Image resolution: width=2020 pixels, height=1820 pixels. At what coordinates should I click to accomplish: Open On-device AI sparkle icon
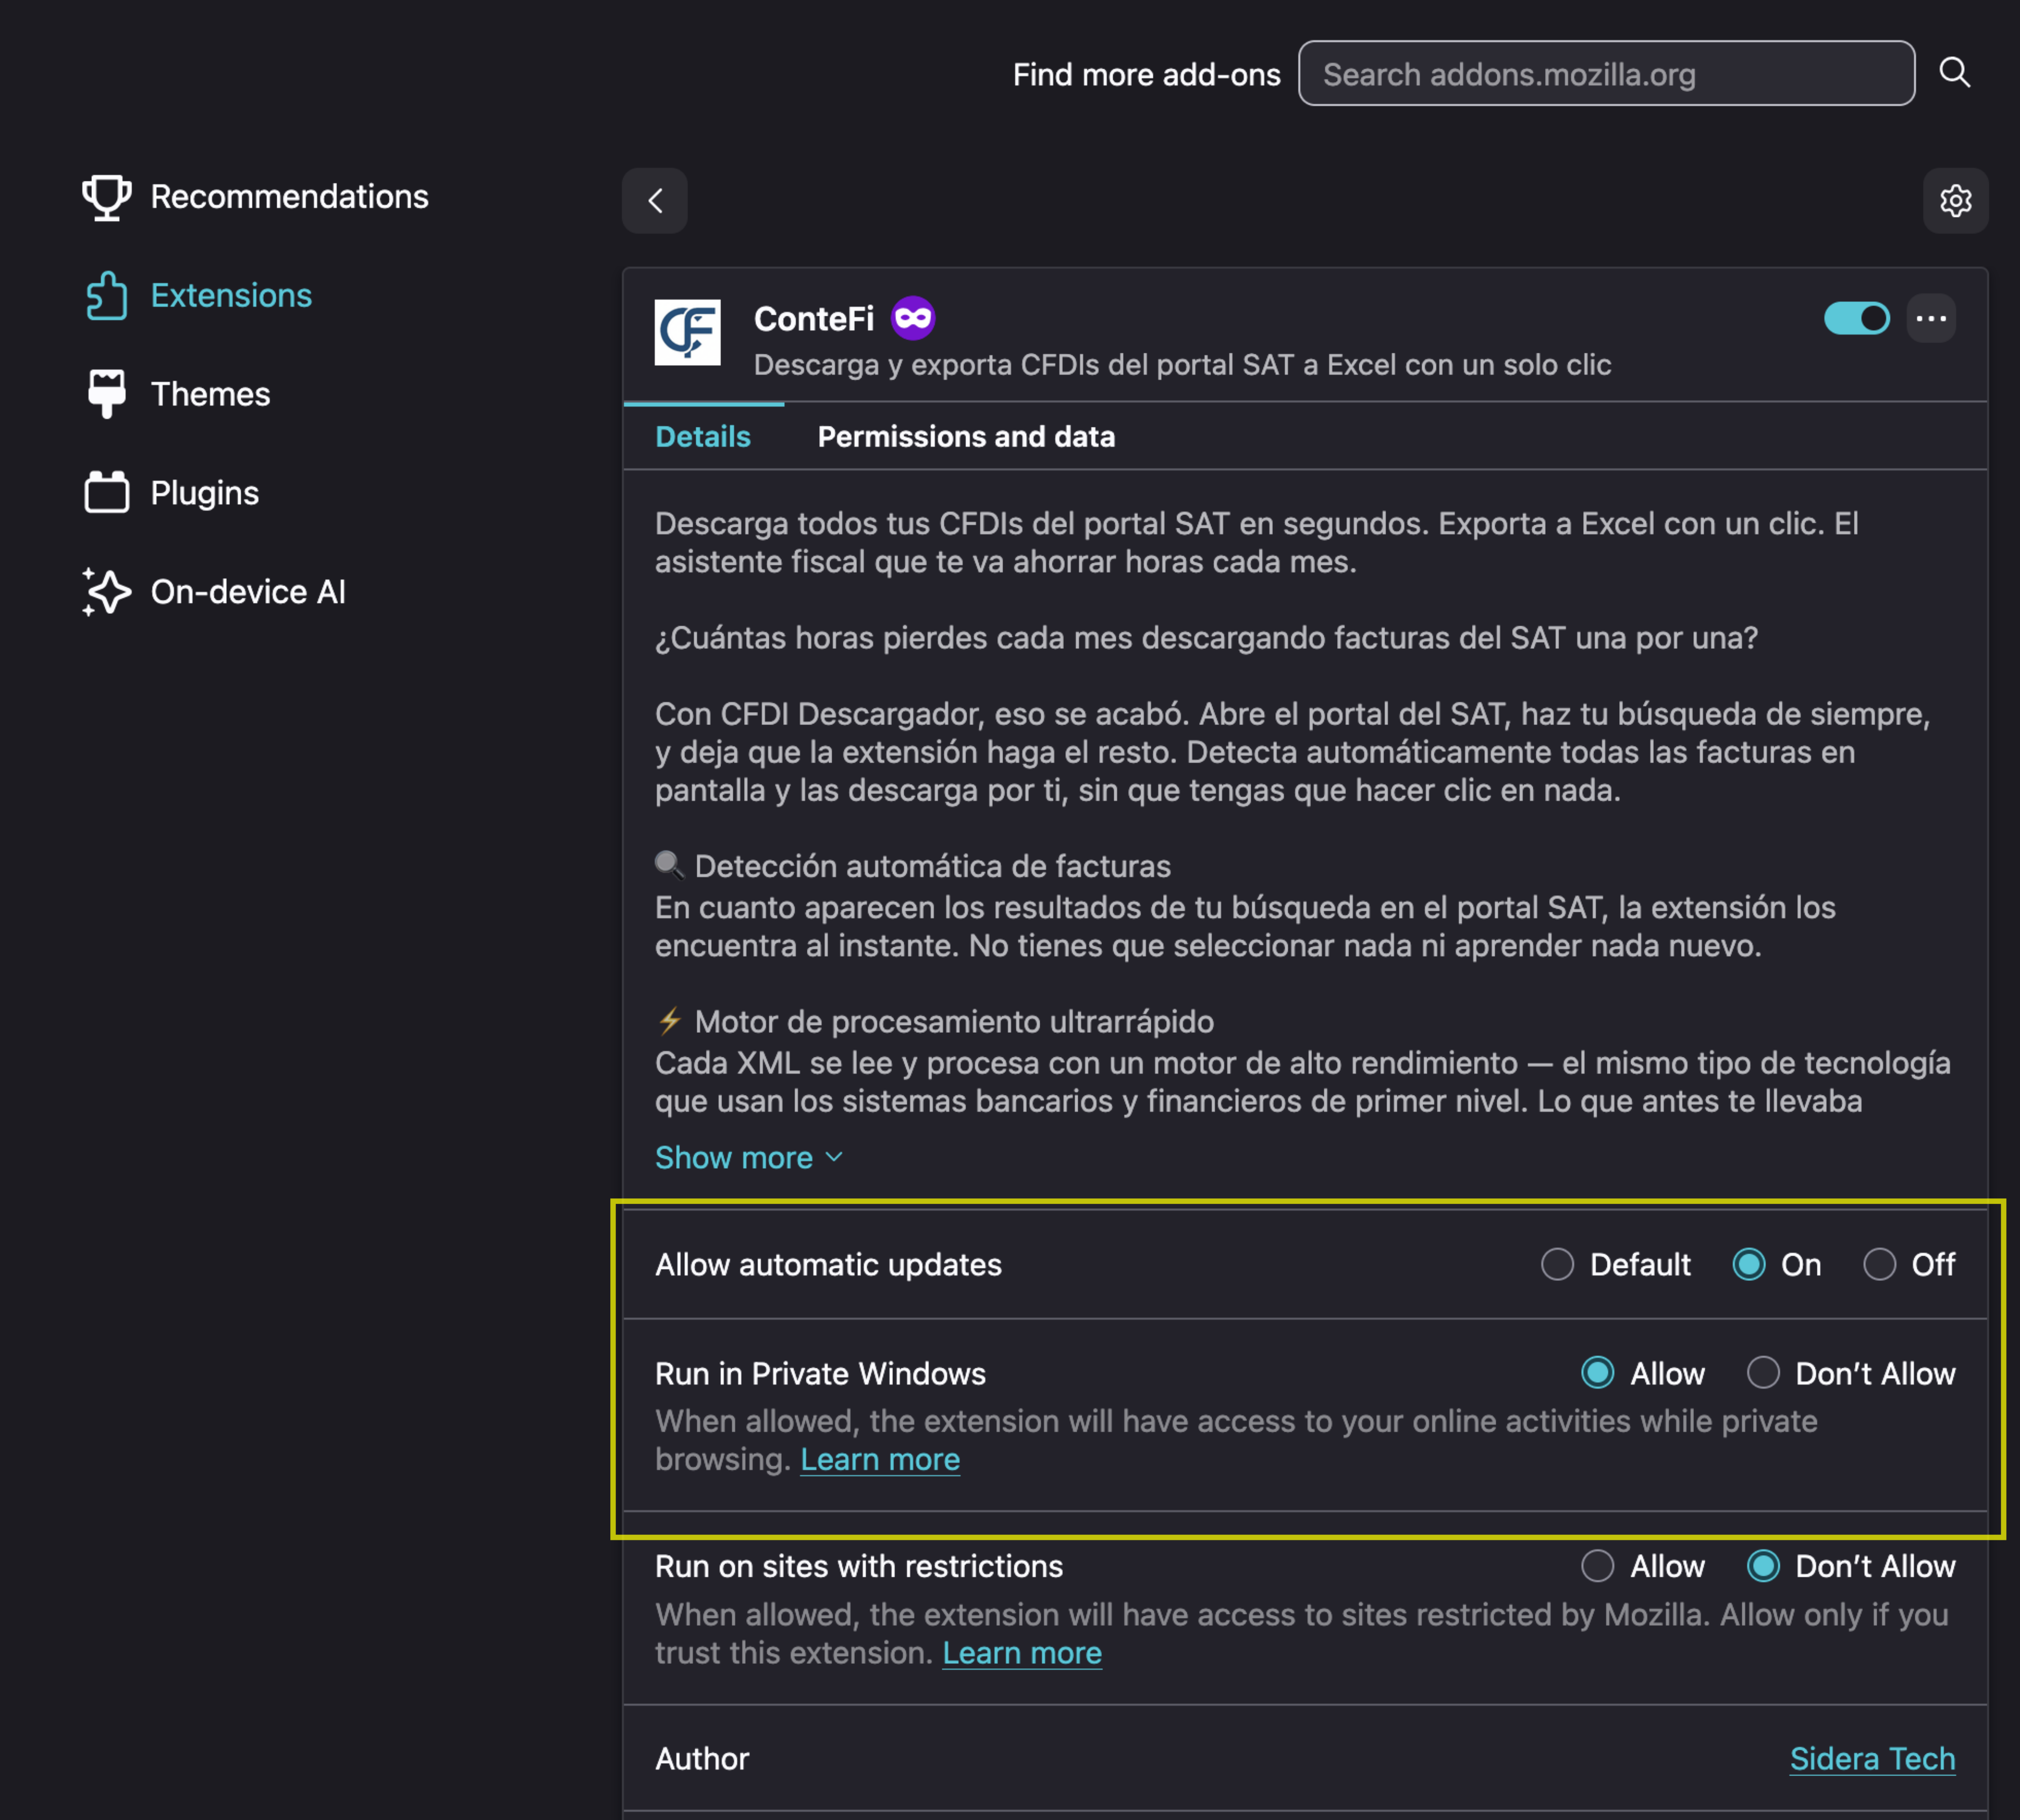(x=106, y=592)
